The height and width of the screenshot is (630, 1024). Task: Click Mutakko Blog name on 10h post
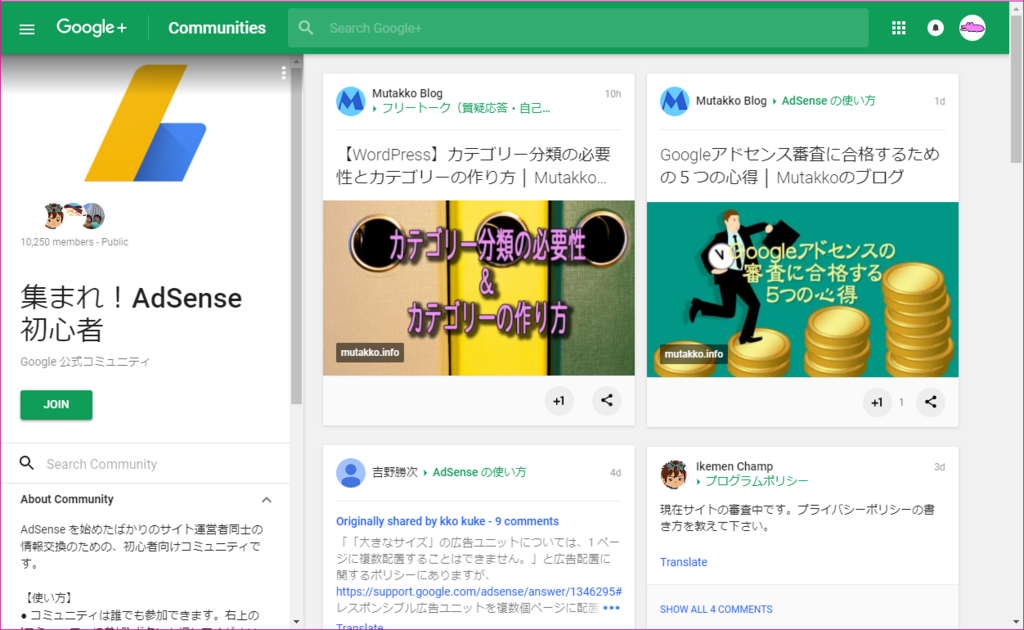click(407, 93)
